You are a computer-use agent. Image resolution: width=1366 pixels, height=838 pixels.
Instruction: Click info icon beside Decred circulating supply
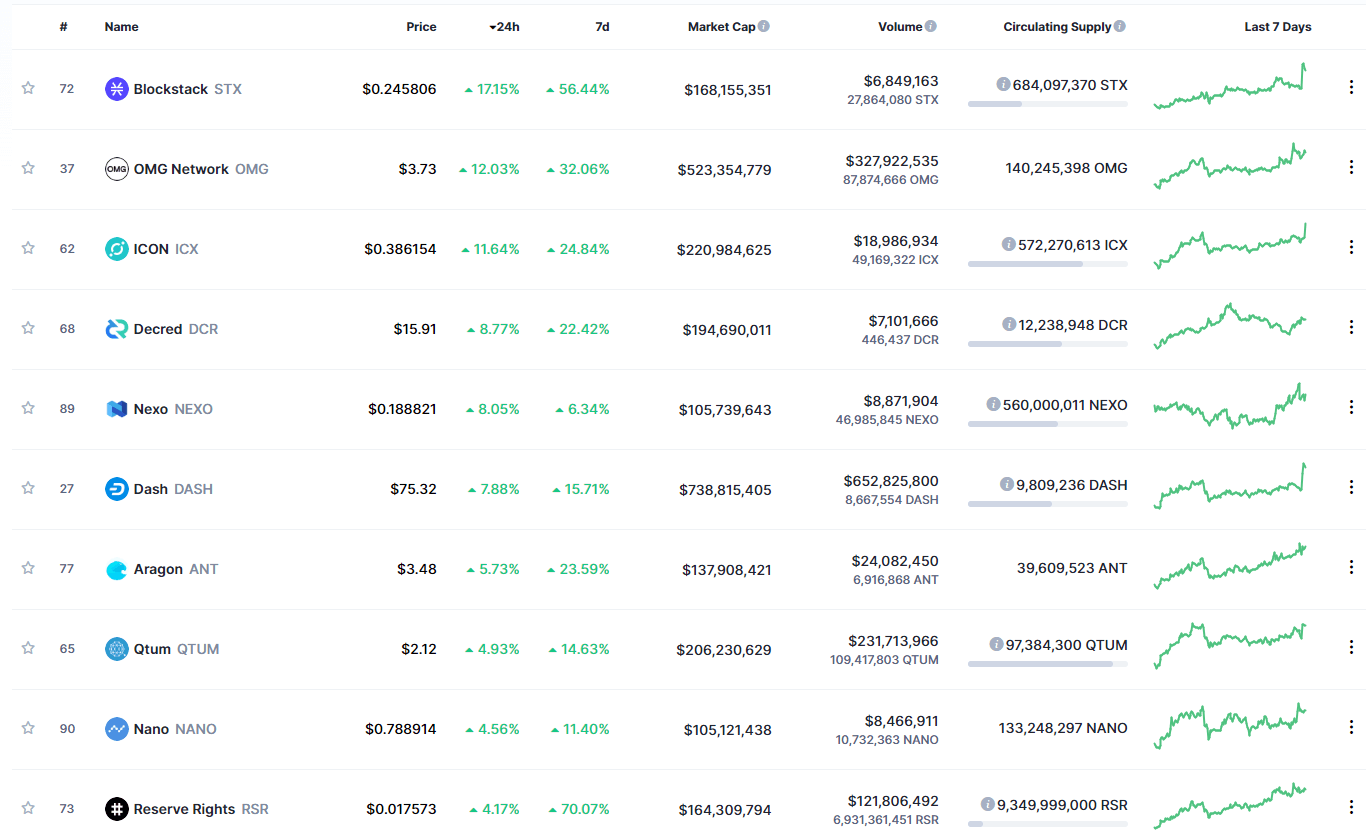coord(1009,325)
